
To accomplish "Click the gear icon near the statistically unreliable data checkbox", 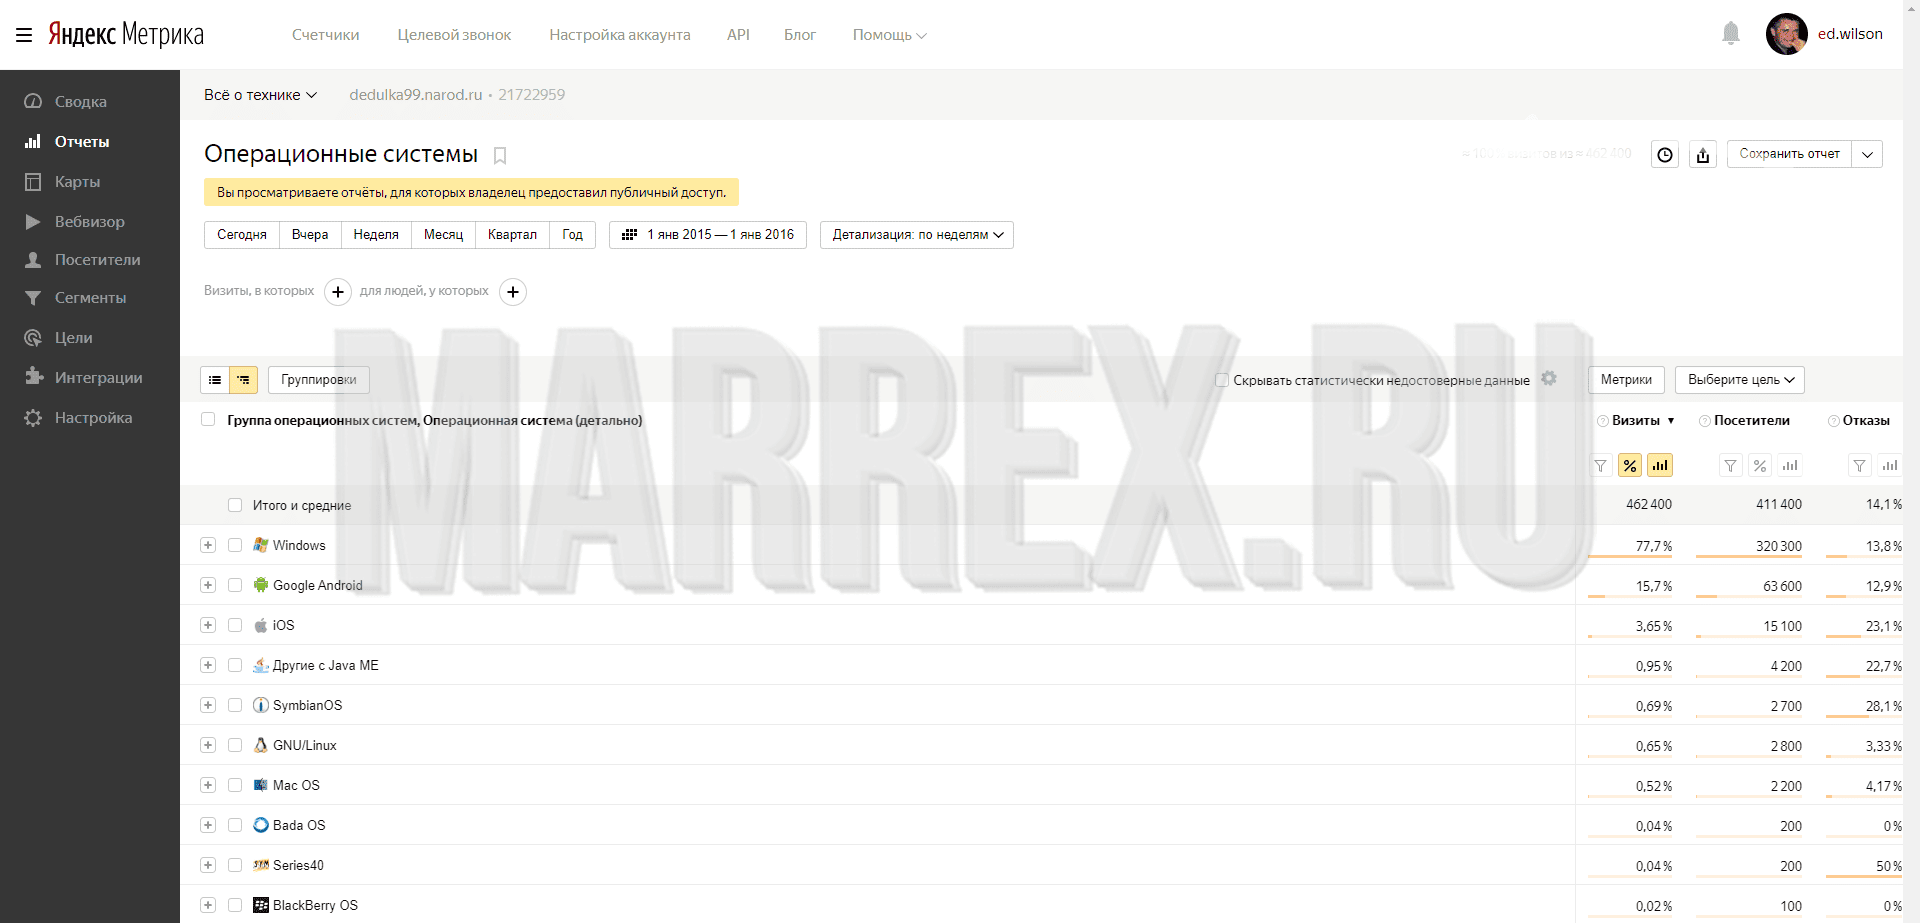I will click(1549, 378).
